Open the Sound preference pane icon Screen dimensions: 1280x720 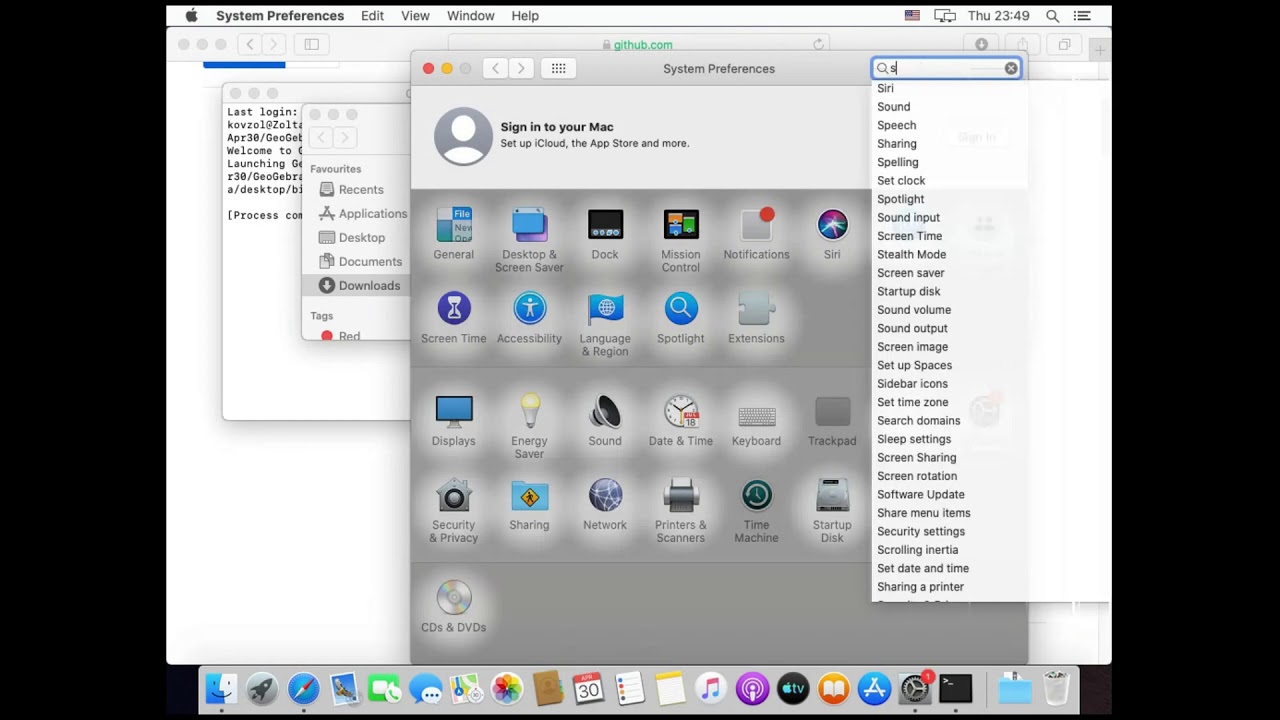click(605, 411)
